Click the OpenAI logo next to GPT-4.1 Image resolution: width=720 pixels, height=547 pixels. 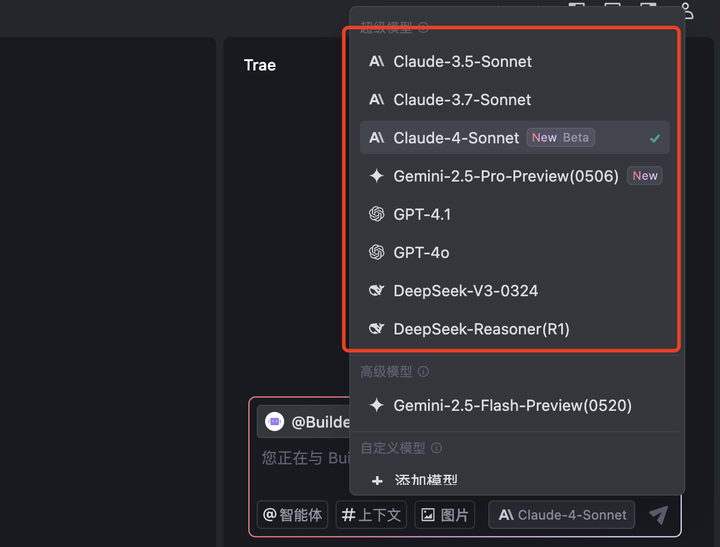[377, 214]
